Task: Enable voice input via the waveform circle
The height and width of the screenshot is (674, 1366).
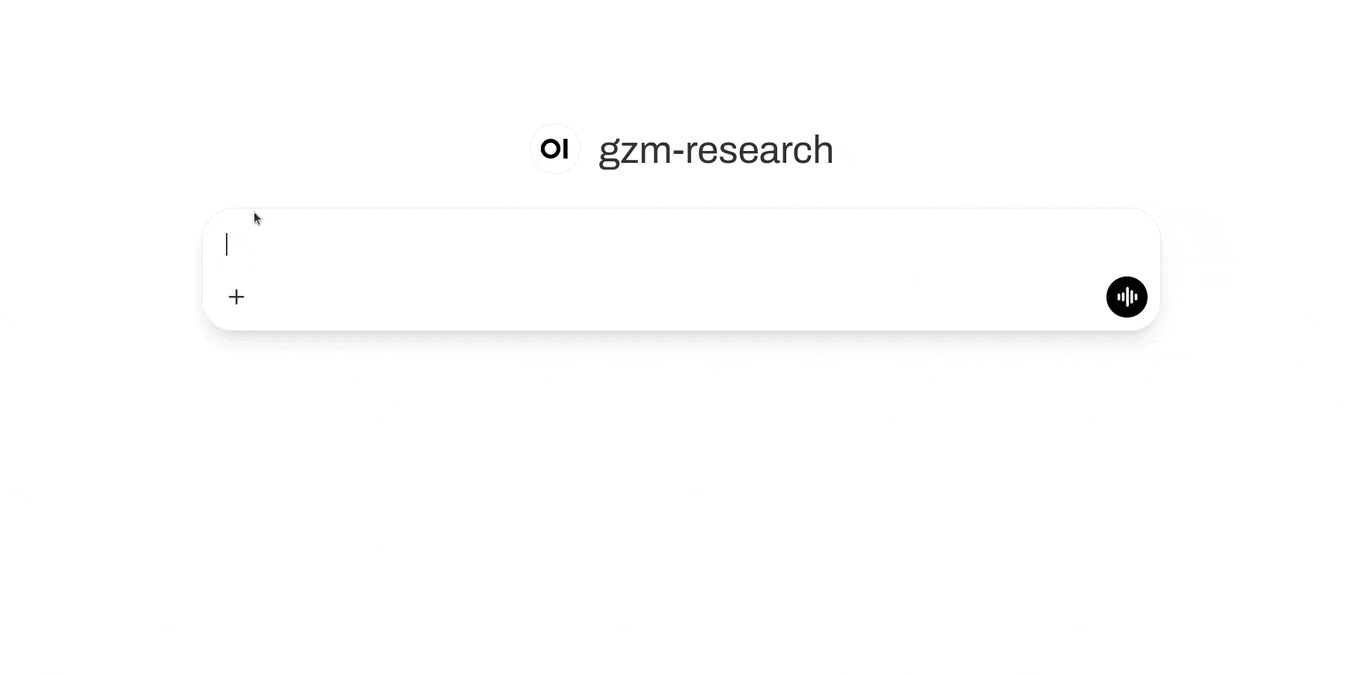Action: [1126, 297]
